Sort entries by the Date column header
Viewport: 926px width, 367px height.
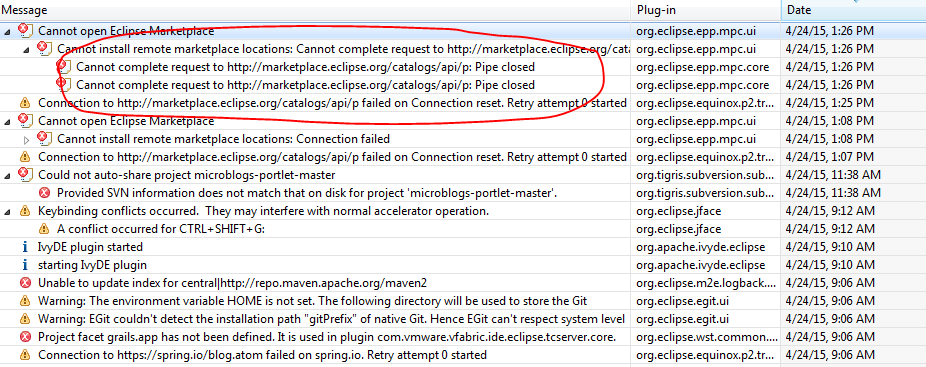click(853, 10)
